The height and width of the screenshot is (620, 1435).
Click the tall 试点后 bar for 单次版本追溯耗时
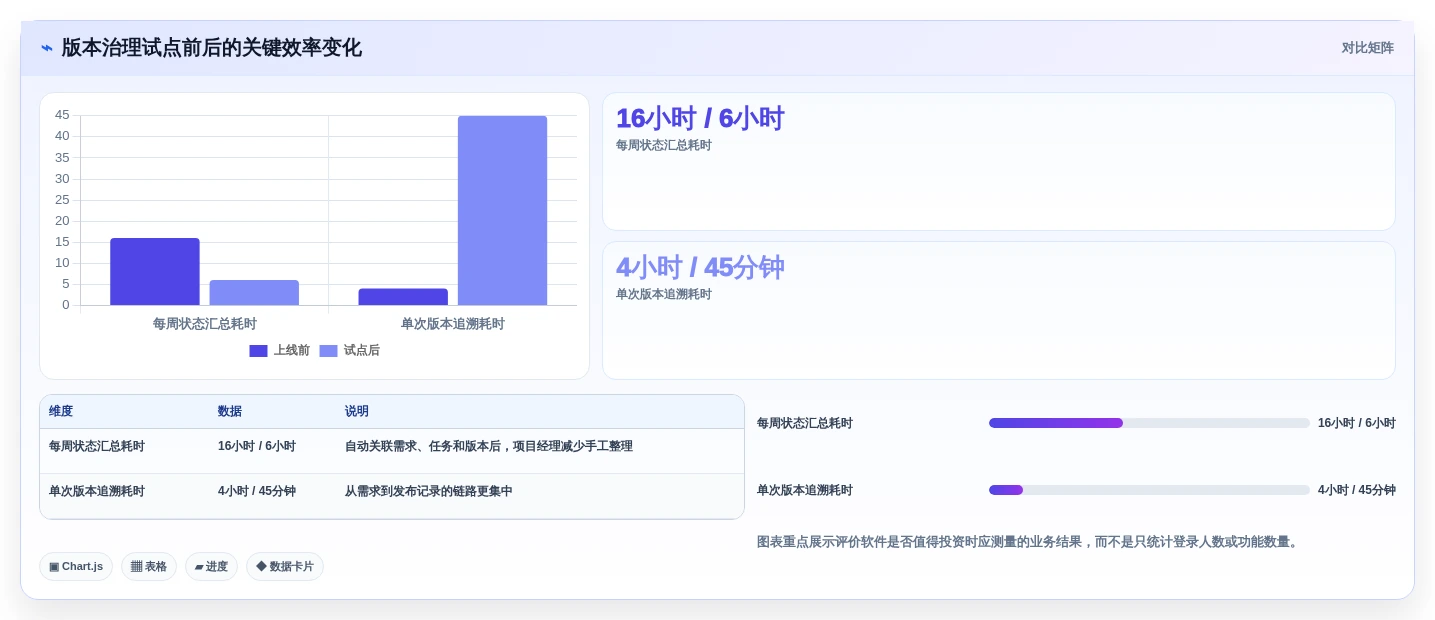coord(502,210)
